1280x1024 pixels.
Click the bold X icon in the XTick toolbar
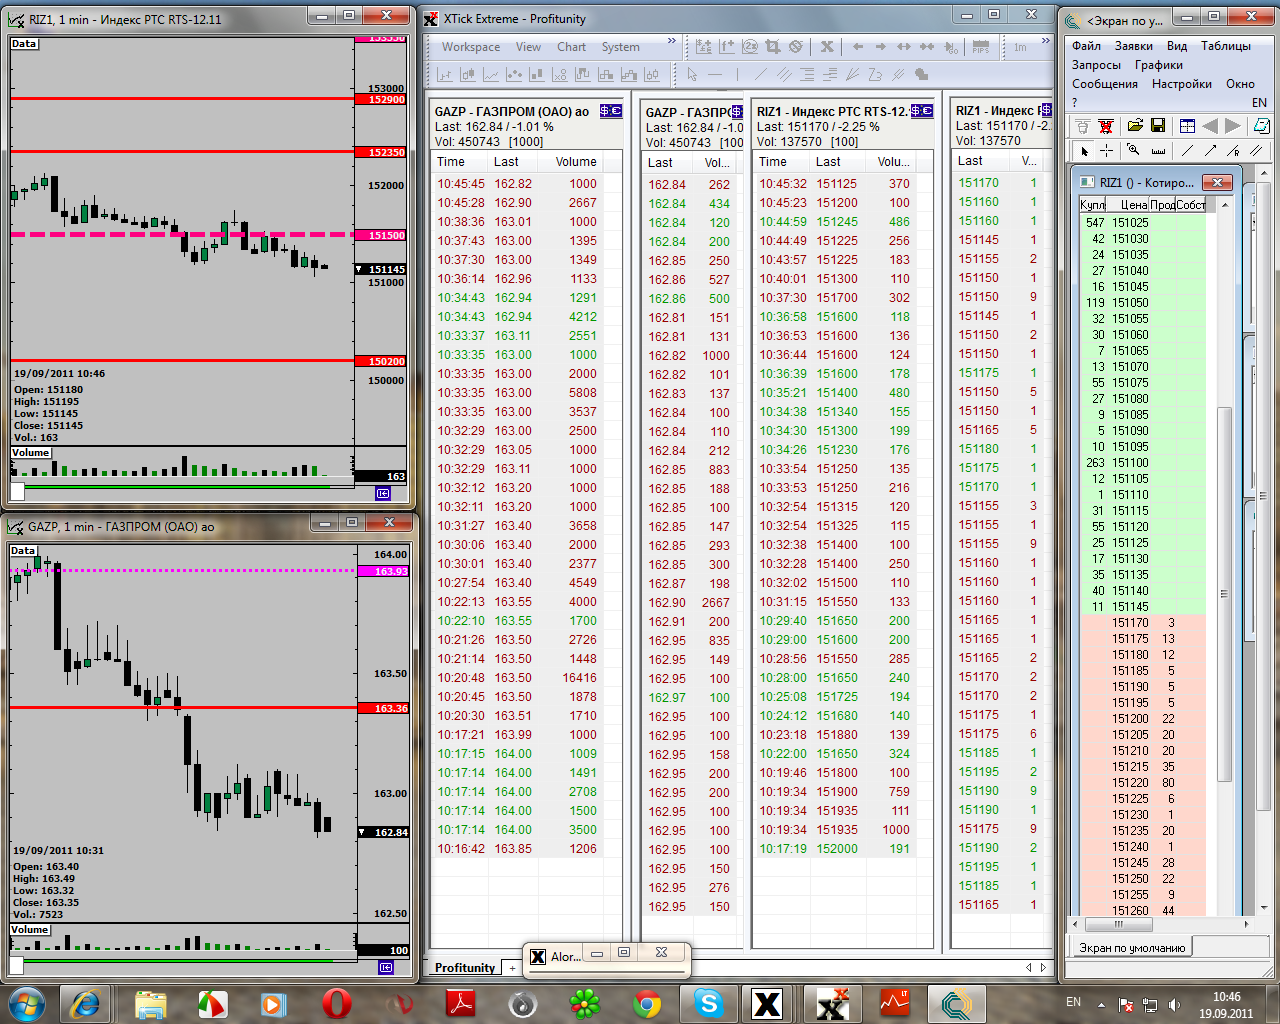pyautogui.click(x=827, y=47)
